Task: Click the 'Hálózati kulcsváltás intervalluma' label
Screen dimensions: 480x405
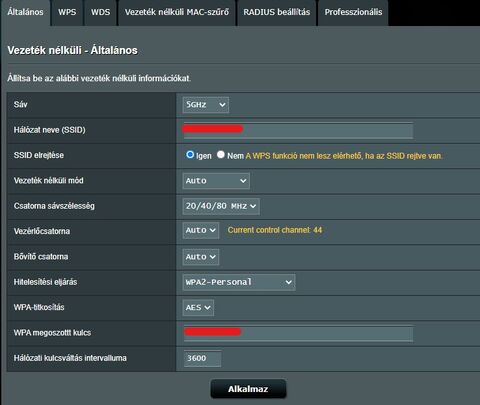Action: point(70,358)
